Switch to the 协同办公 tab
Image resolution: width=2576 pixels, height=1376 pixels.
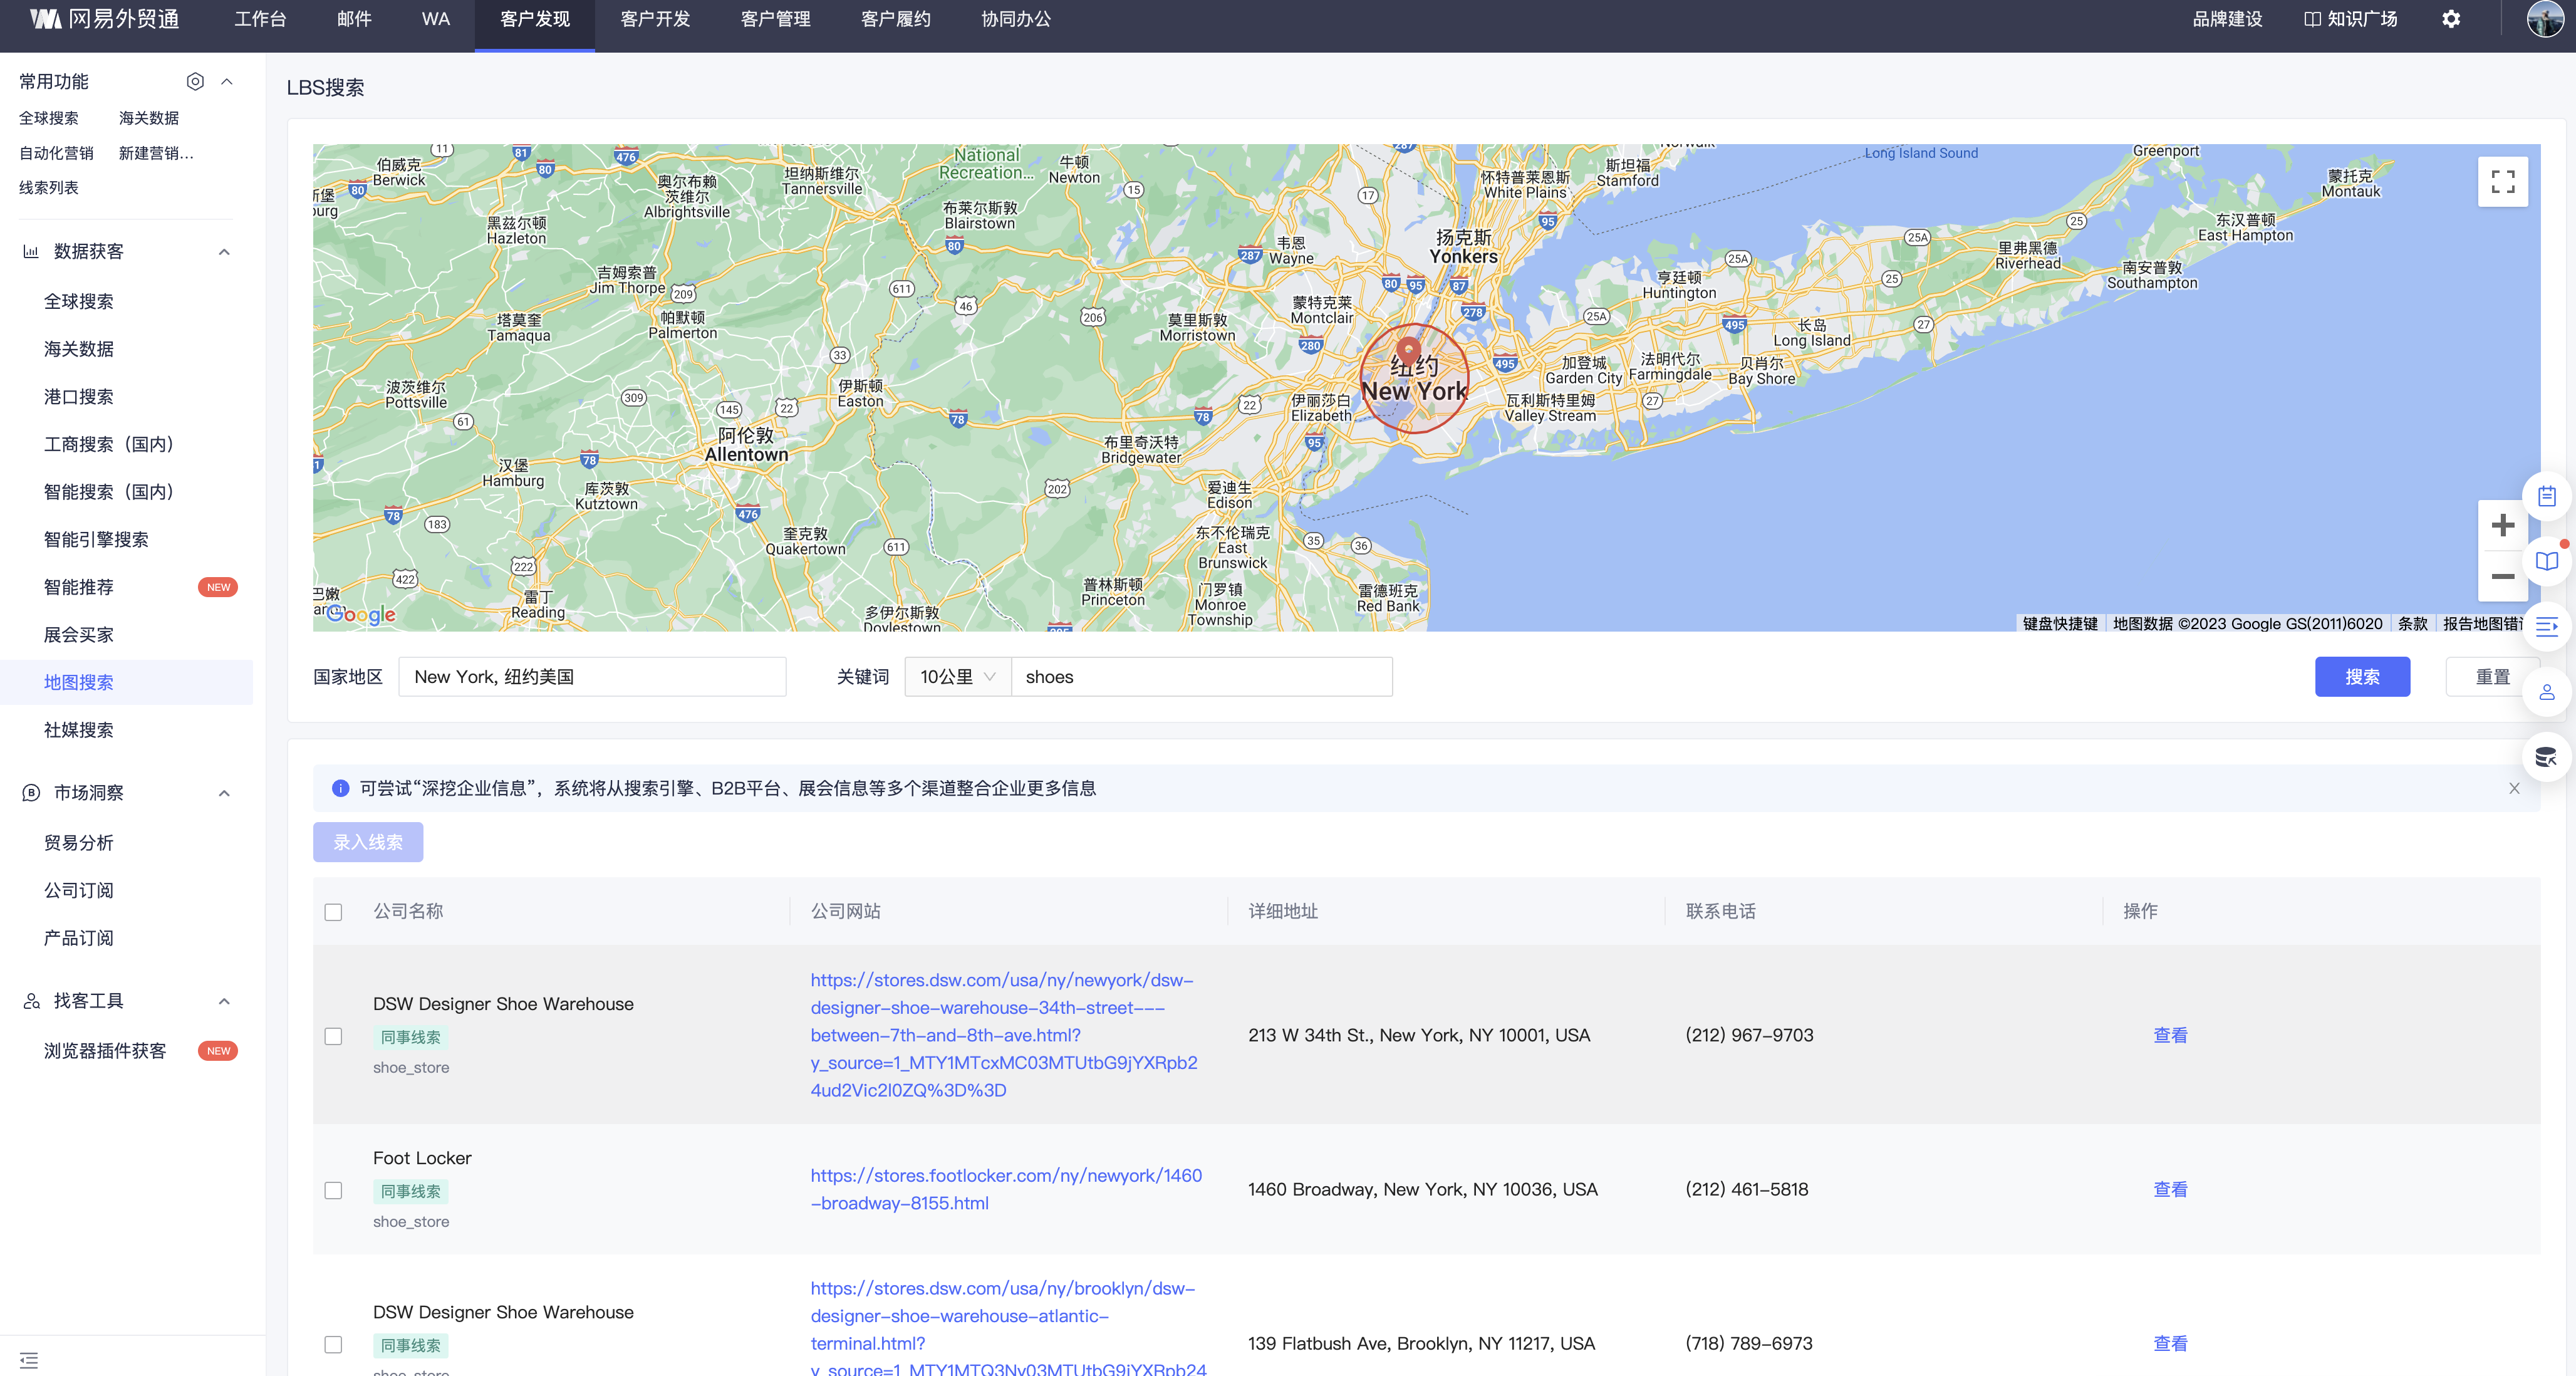point(1015,19)
